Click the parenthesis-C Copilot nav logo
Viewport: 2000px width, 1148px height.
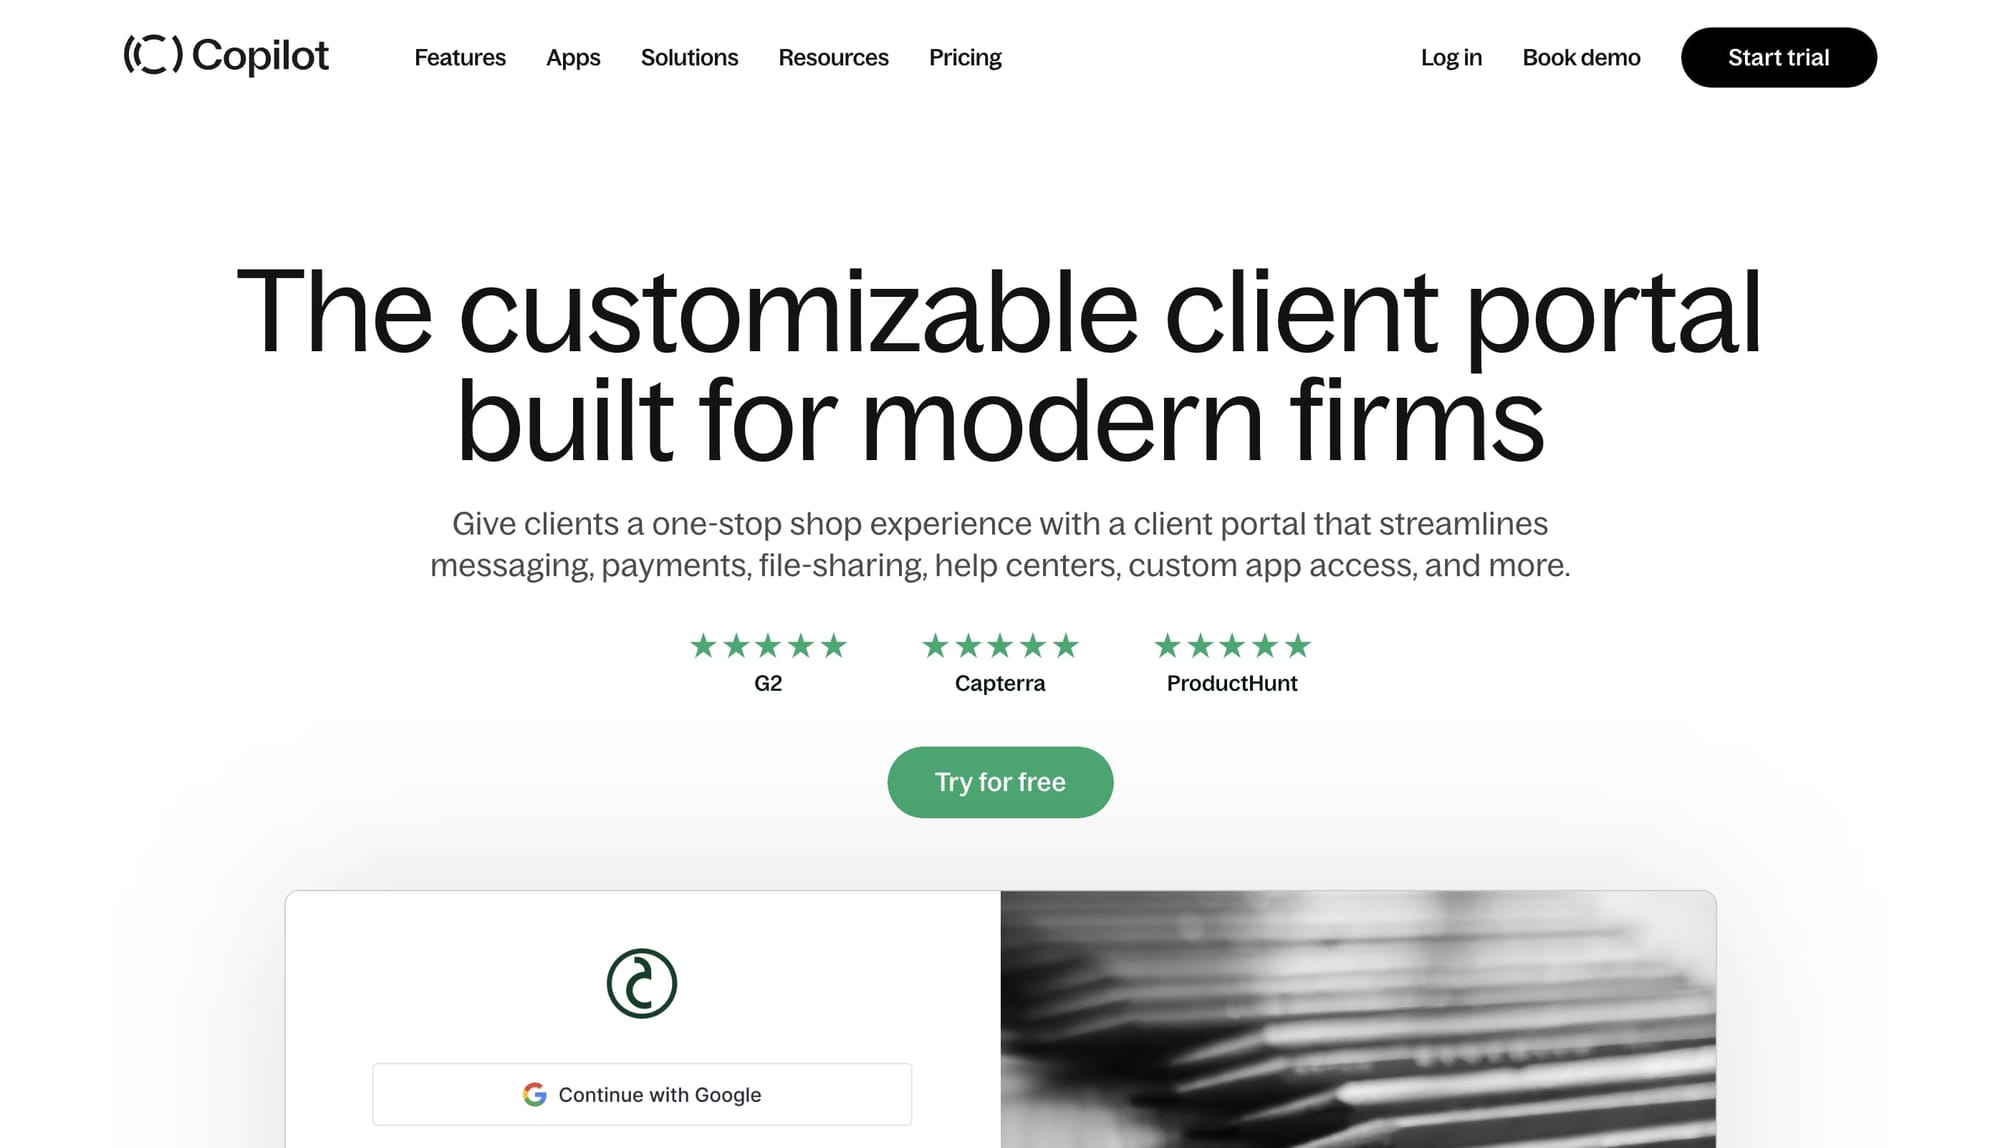(227, 56)
